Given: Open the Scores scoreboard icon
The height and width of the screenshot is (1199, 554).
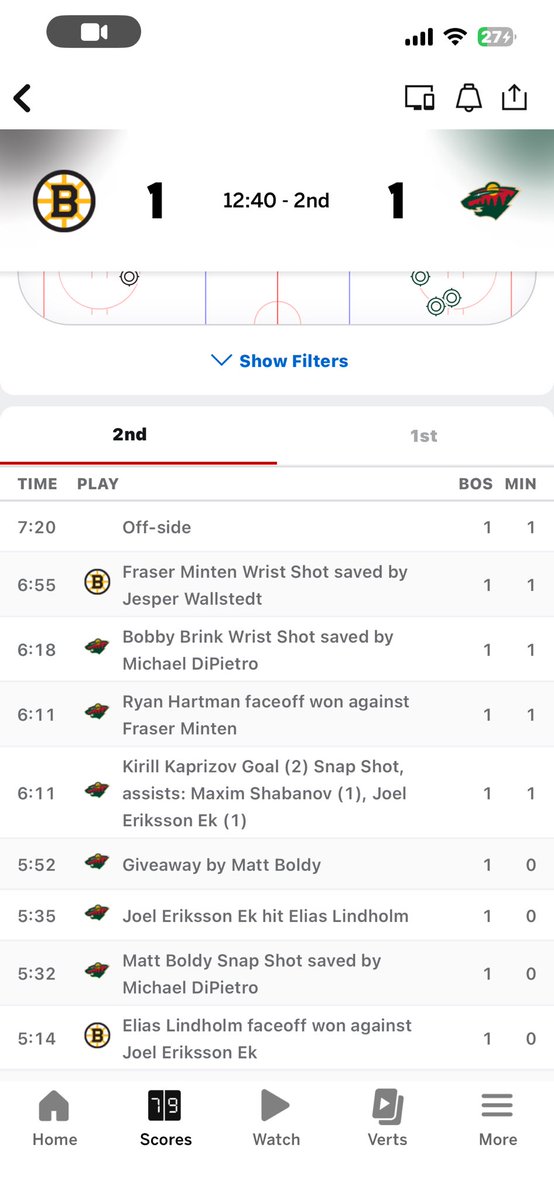Looking at the screenshot, I should coord(165,1106).
